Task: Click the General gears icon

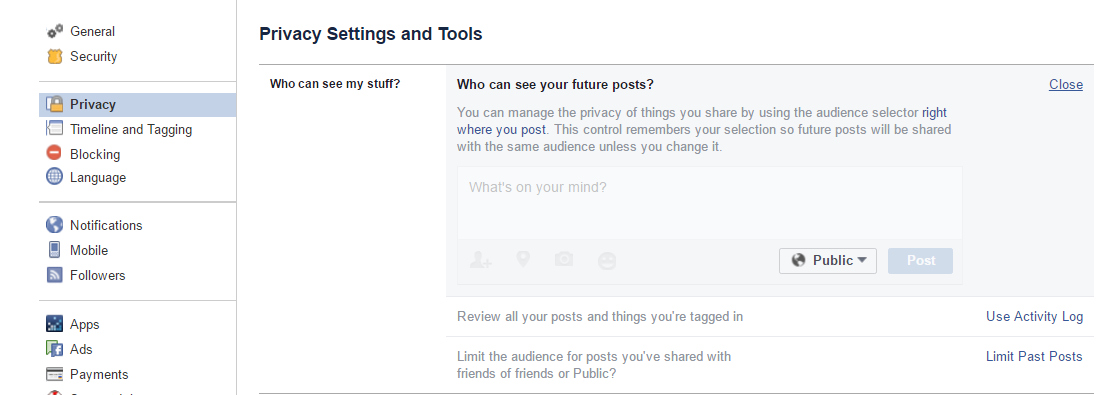Action: (55, 31)
